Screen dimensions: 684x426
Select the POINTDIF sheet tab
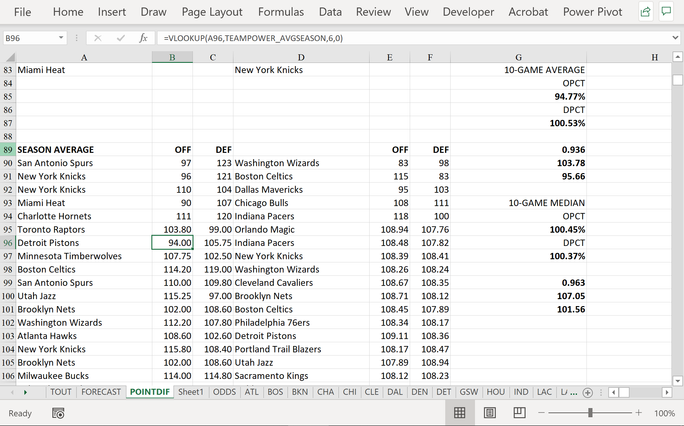click(150, 392)
